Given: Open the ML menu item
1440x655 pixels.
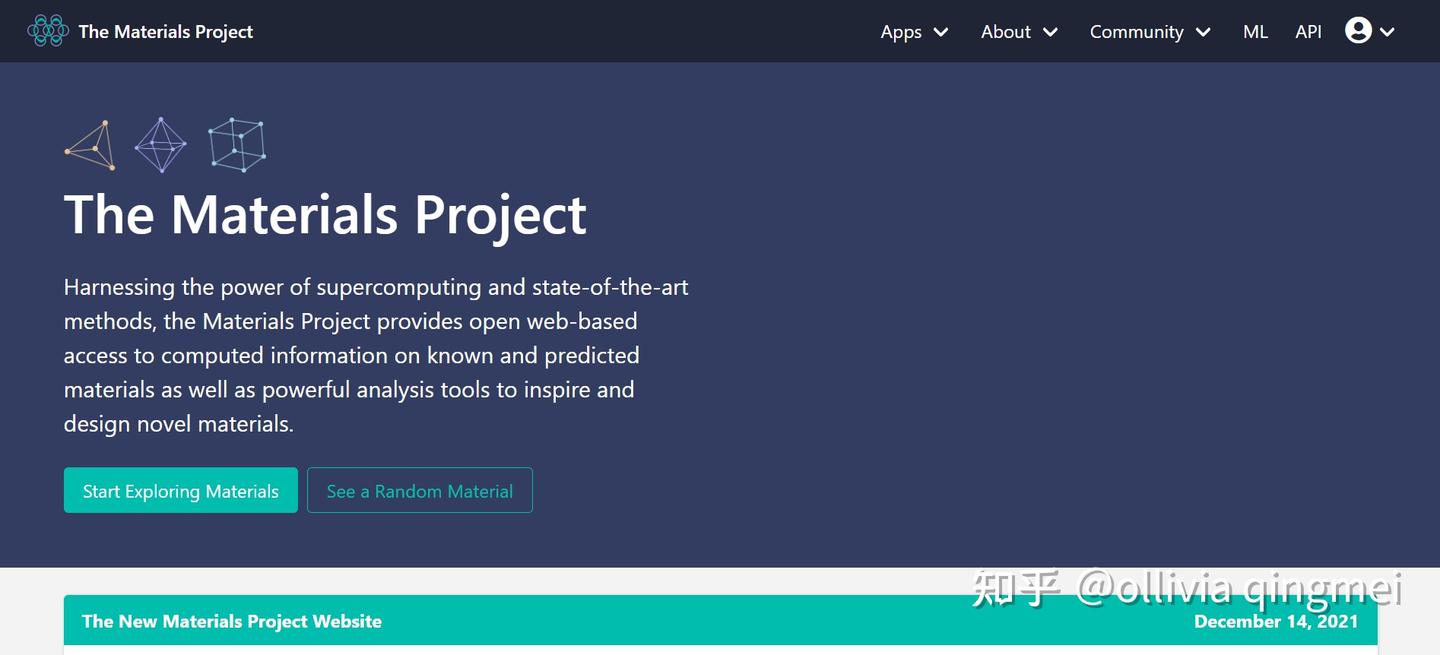Looking at the screenshot, I should click(1255, 31).
